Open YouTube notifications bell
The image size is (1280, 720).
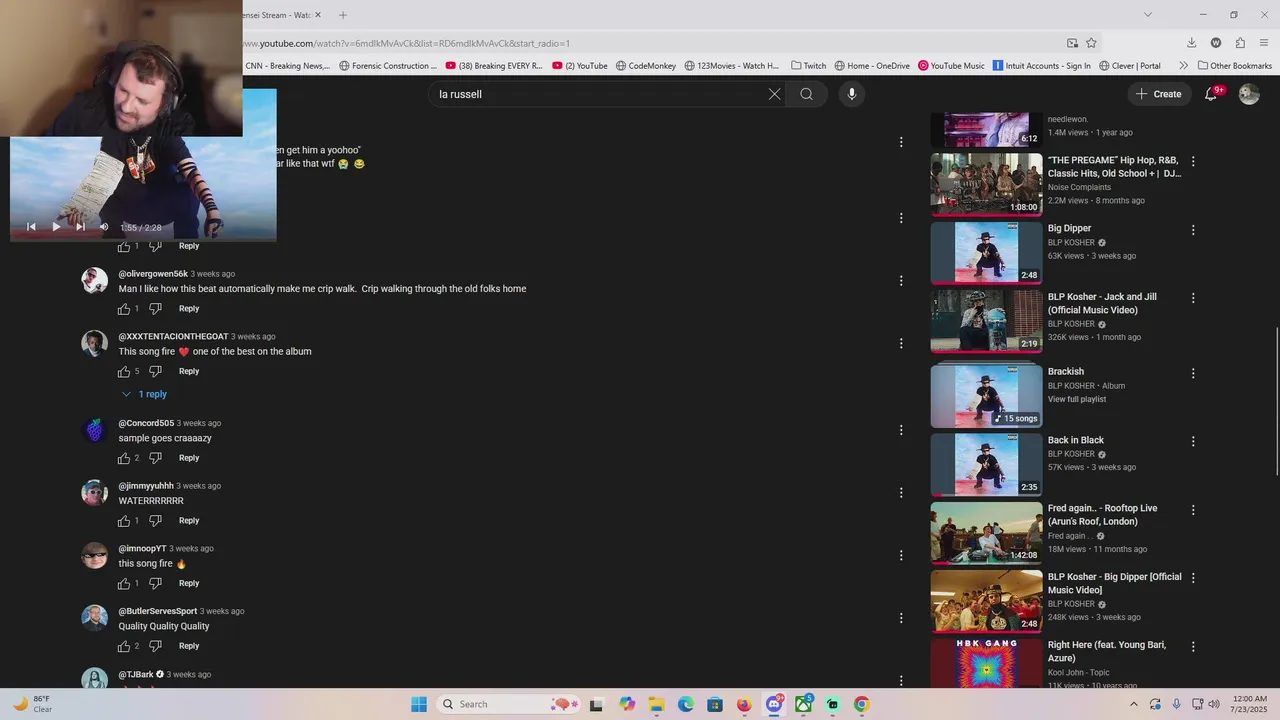coord(1211,94)
